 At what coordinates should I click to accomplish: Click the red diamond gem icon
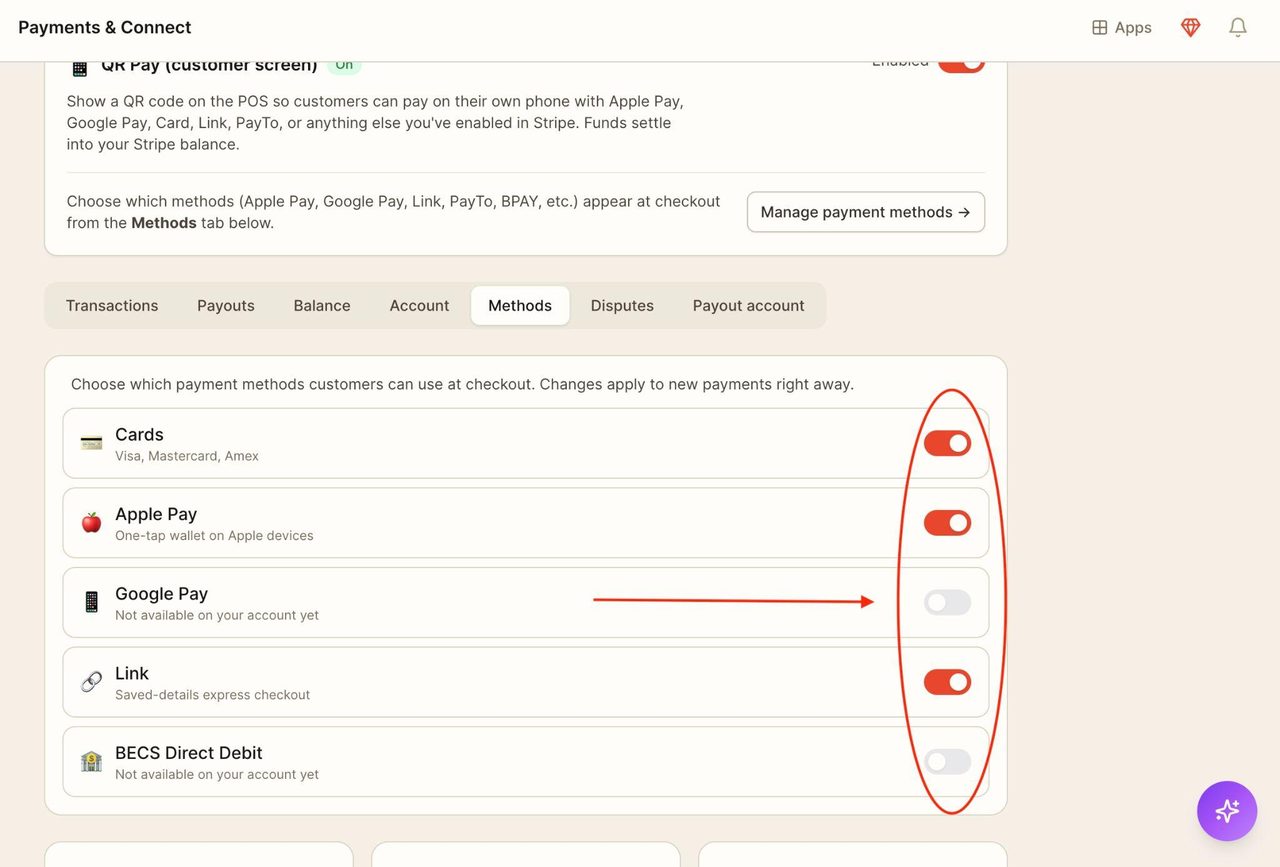click(1190, 28)
